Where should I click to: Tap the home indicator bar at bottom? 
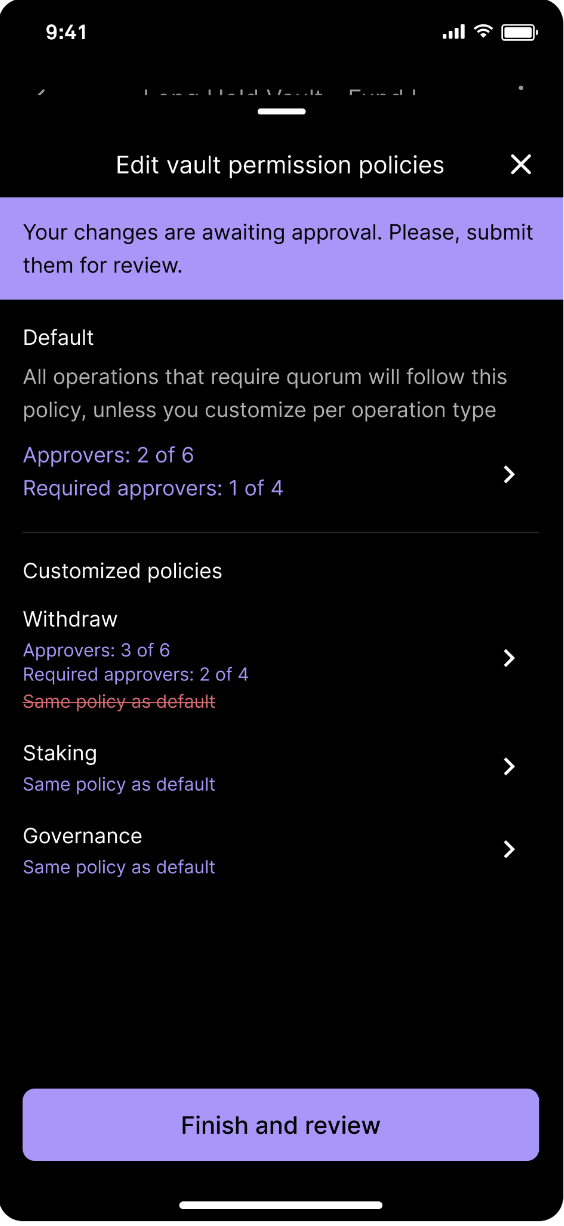281,1205
